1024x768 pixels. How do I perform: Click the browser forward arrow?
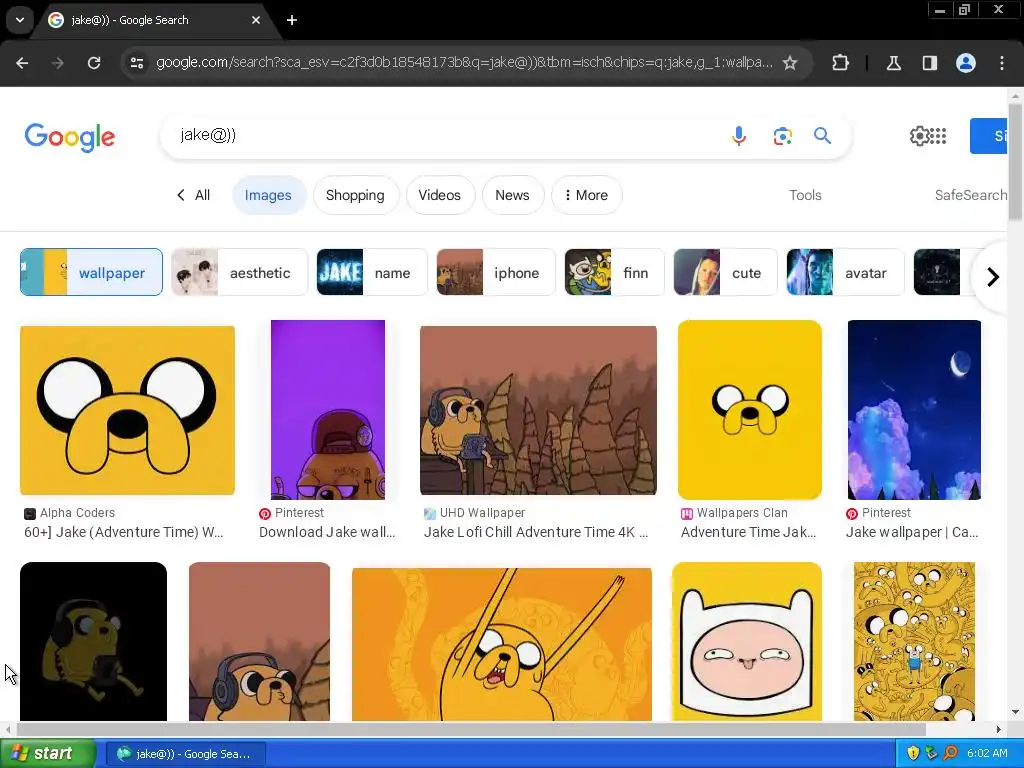click(57, 63)
